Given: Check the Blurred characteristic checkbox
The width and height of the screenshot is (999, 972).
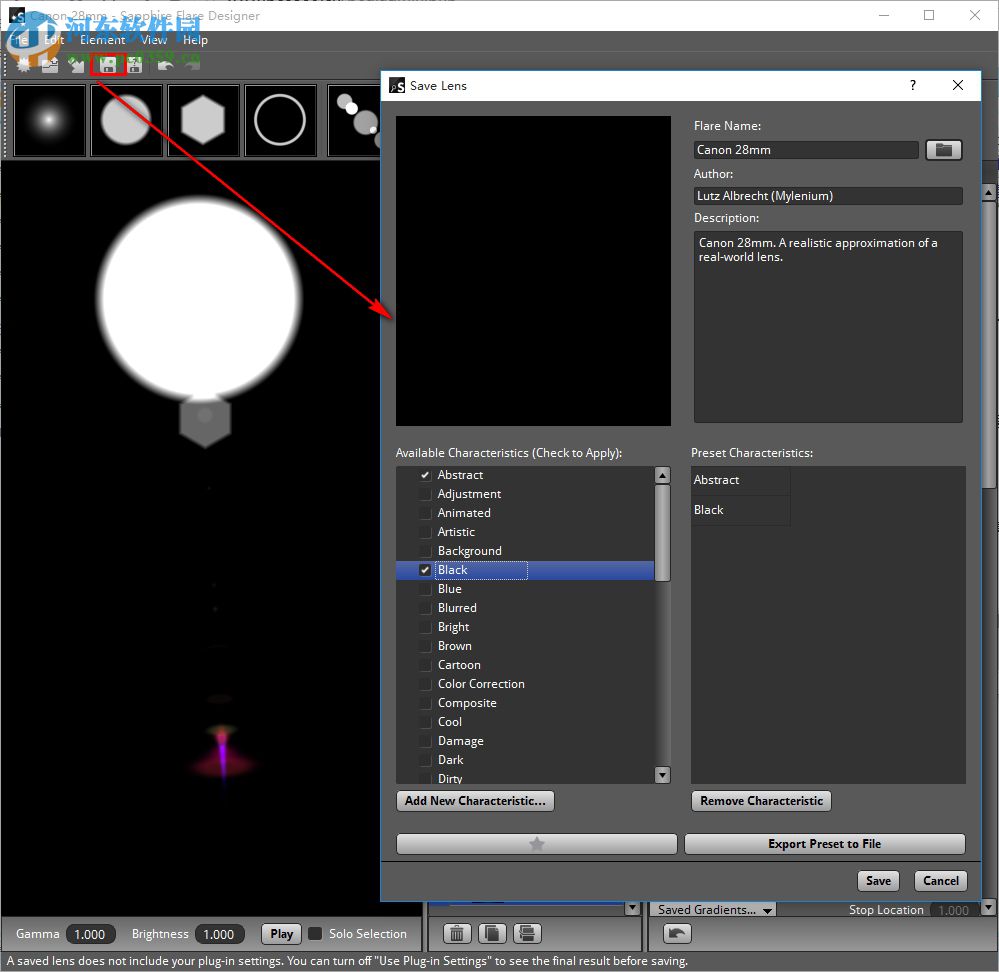Looking at the screenshot, I should (425, 608).
